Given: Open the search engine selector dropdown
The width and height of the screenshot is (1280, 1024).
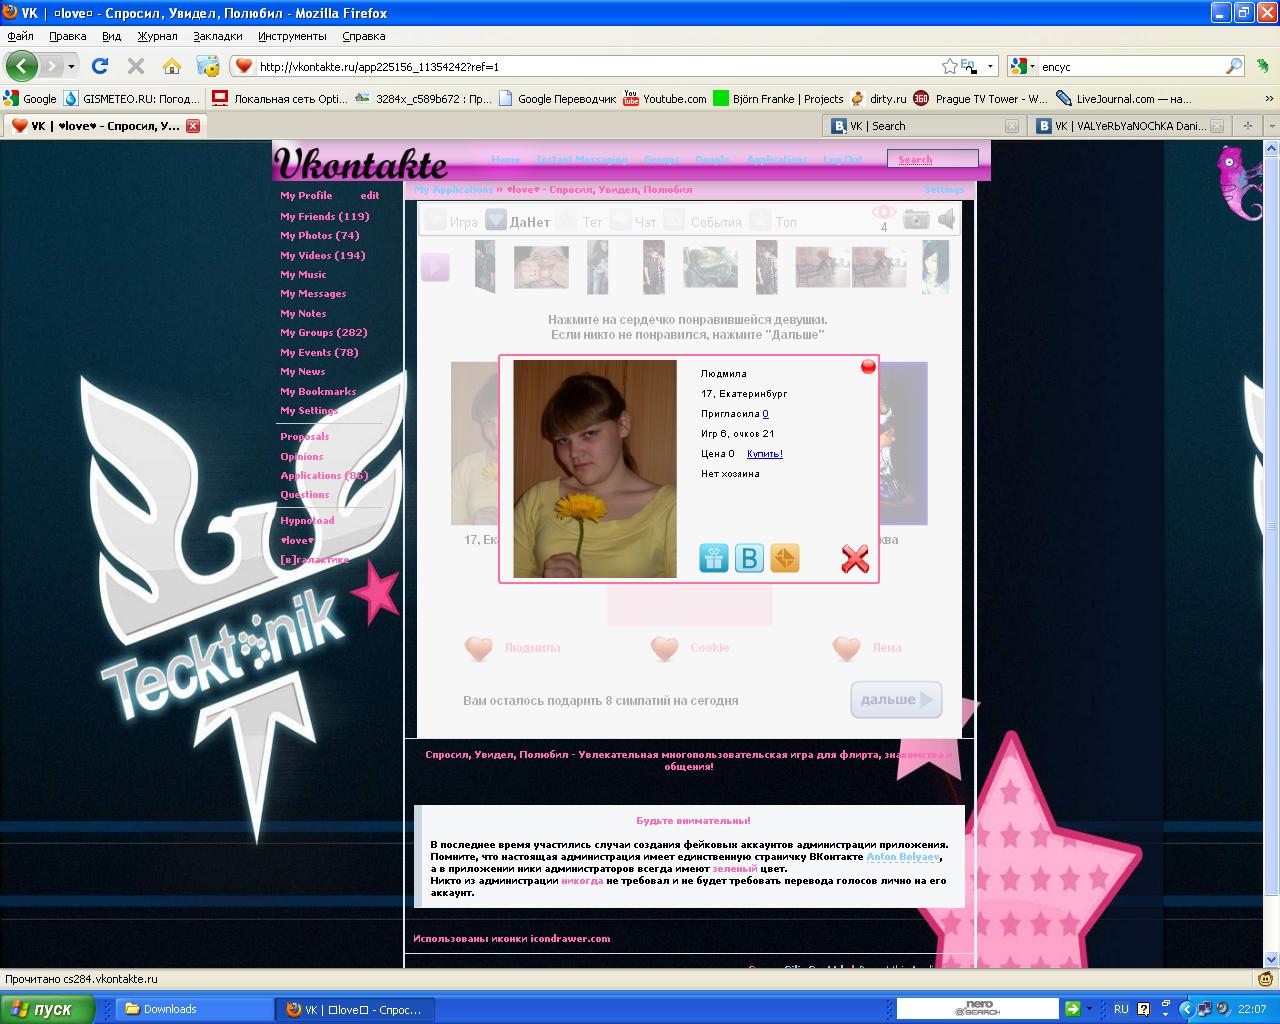Looking at the screenshot, I should pos(1023,67).
